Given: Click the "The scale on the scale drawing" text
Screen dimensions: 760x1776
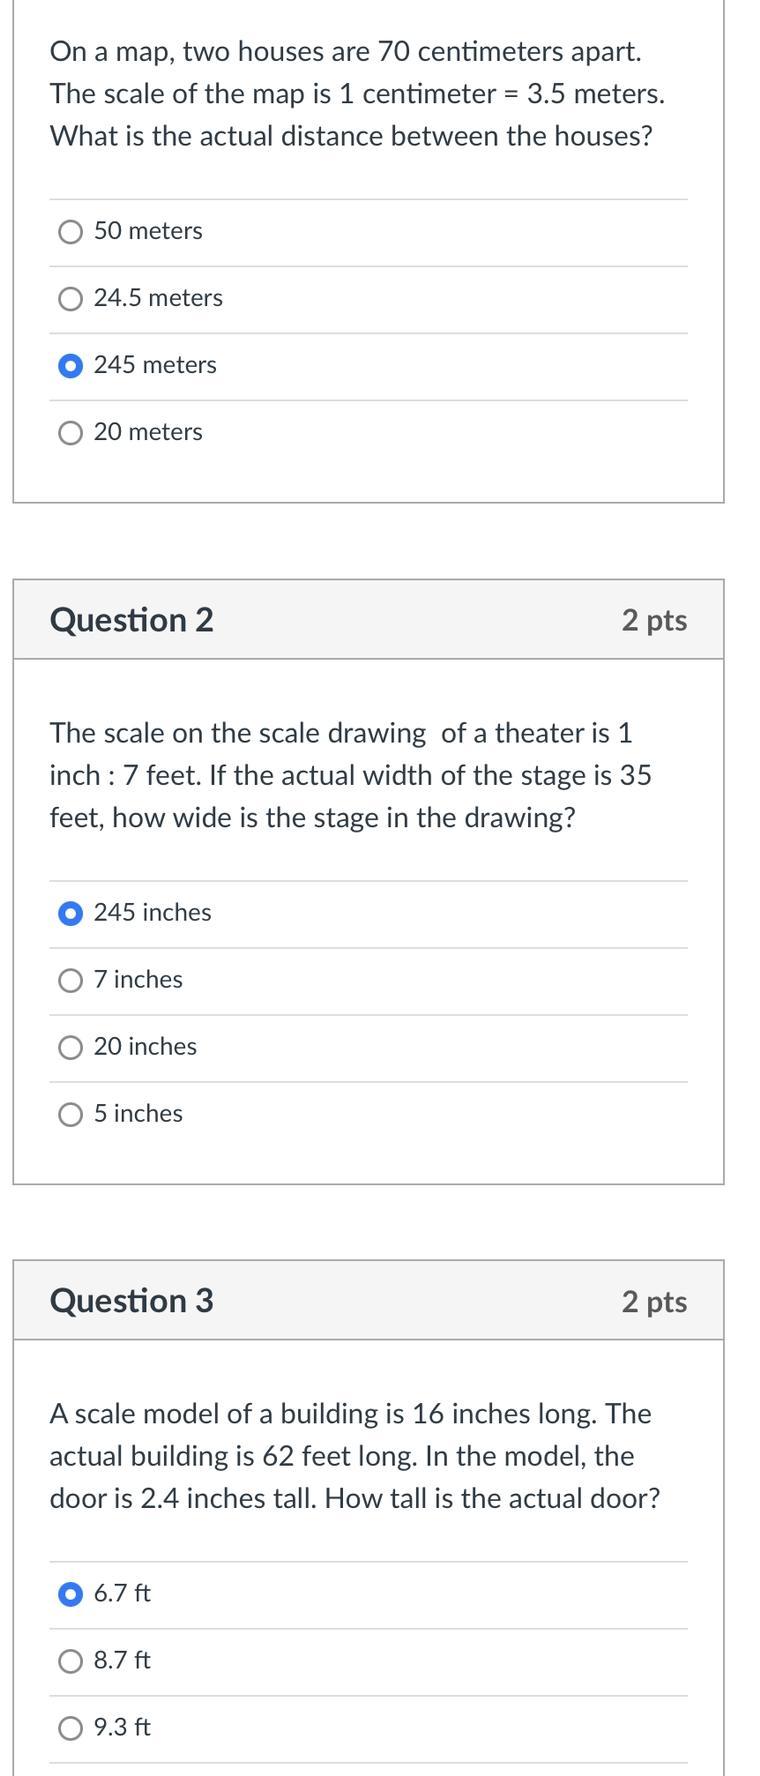Looking at the screenshot, I should tap(341, 733).
